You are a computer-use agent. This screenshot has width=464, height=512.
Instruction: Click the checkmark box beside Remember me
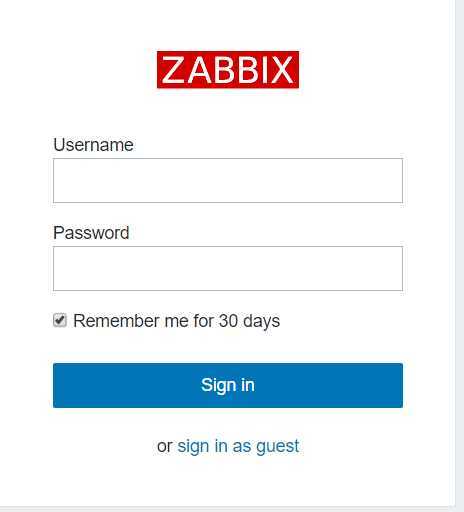(x=60, y=320)
